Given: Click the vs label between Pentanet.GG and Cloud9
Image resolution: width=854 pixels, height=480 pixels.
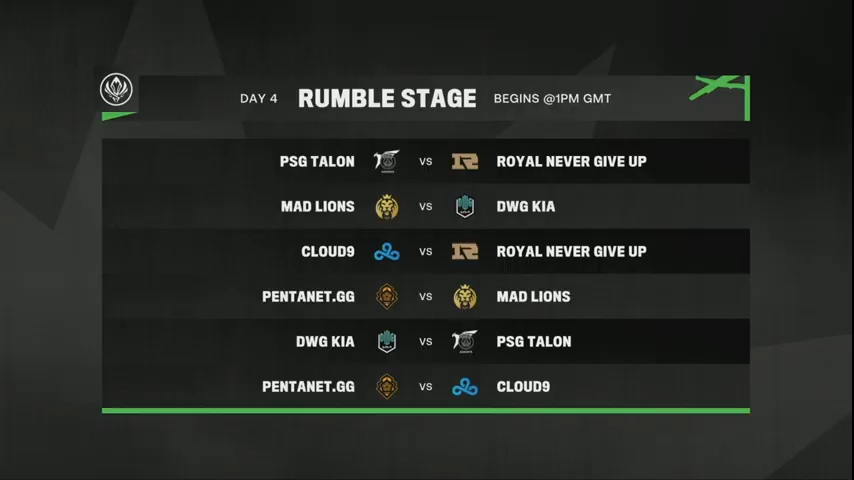Looking at the screenshot, I should coord(426,386).
